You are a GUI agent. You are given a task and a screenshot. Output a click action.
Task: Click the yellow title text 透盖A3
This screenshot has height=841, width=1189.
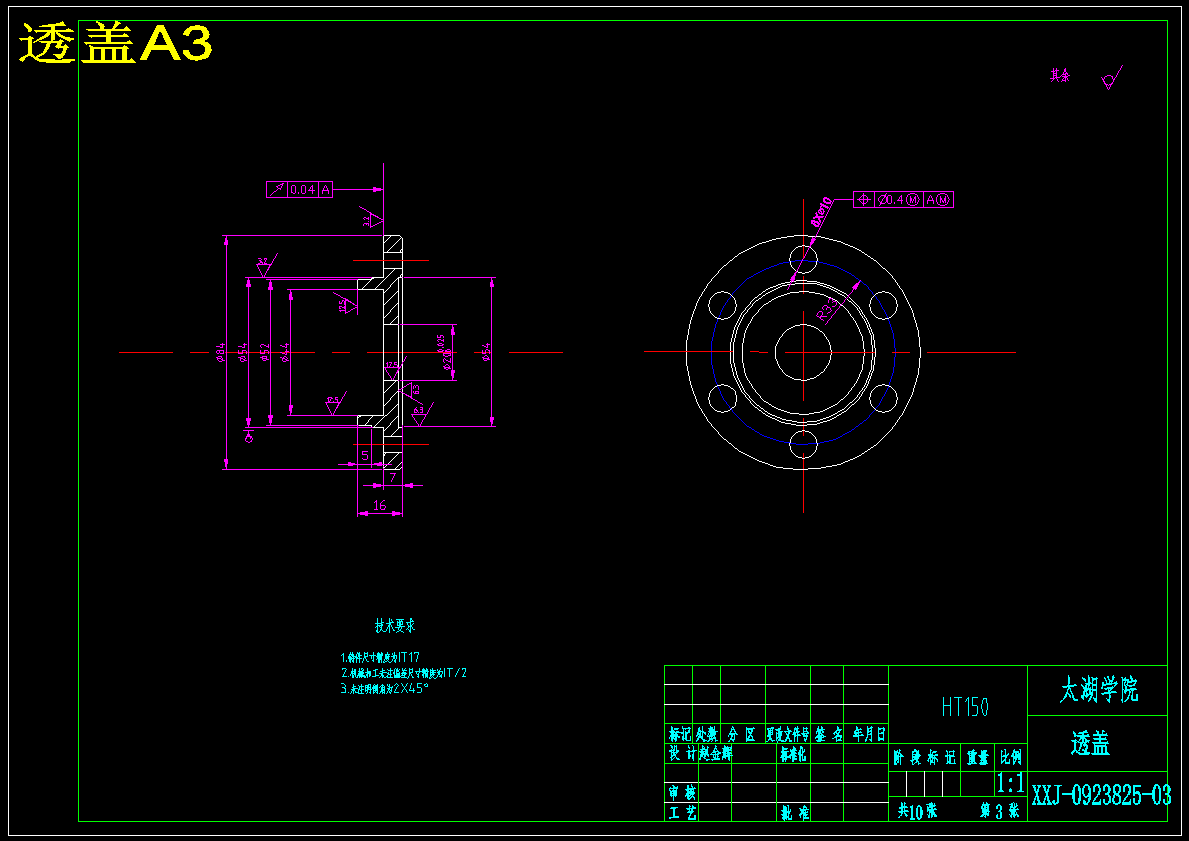[x=115, y=44]
